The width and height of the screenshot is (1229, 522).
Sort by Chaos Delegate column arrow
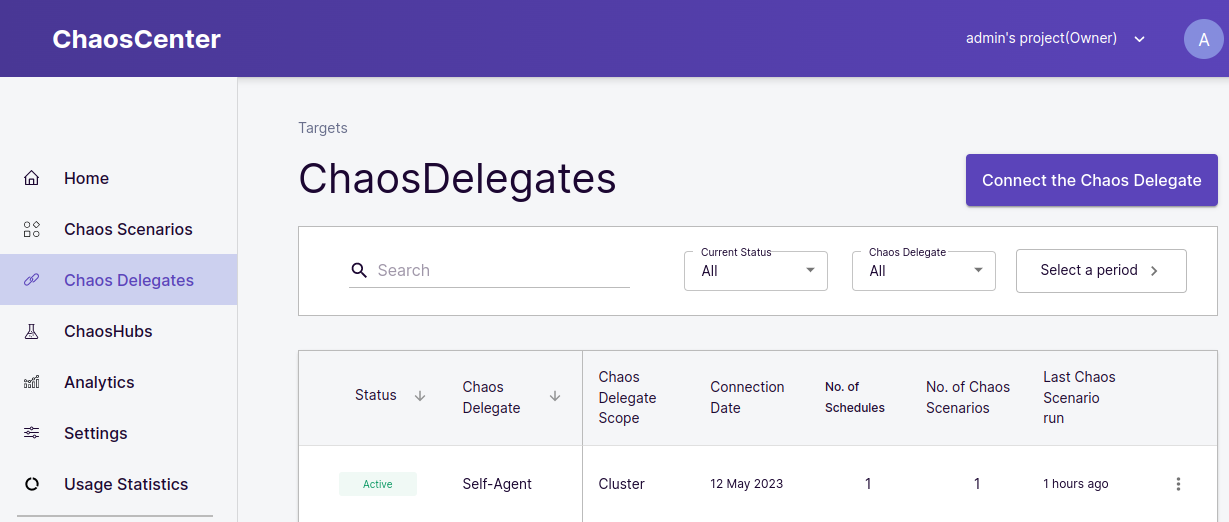tap(555, 396)
